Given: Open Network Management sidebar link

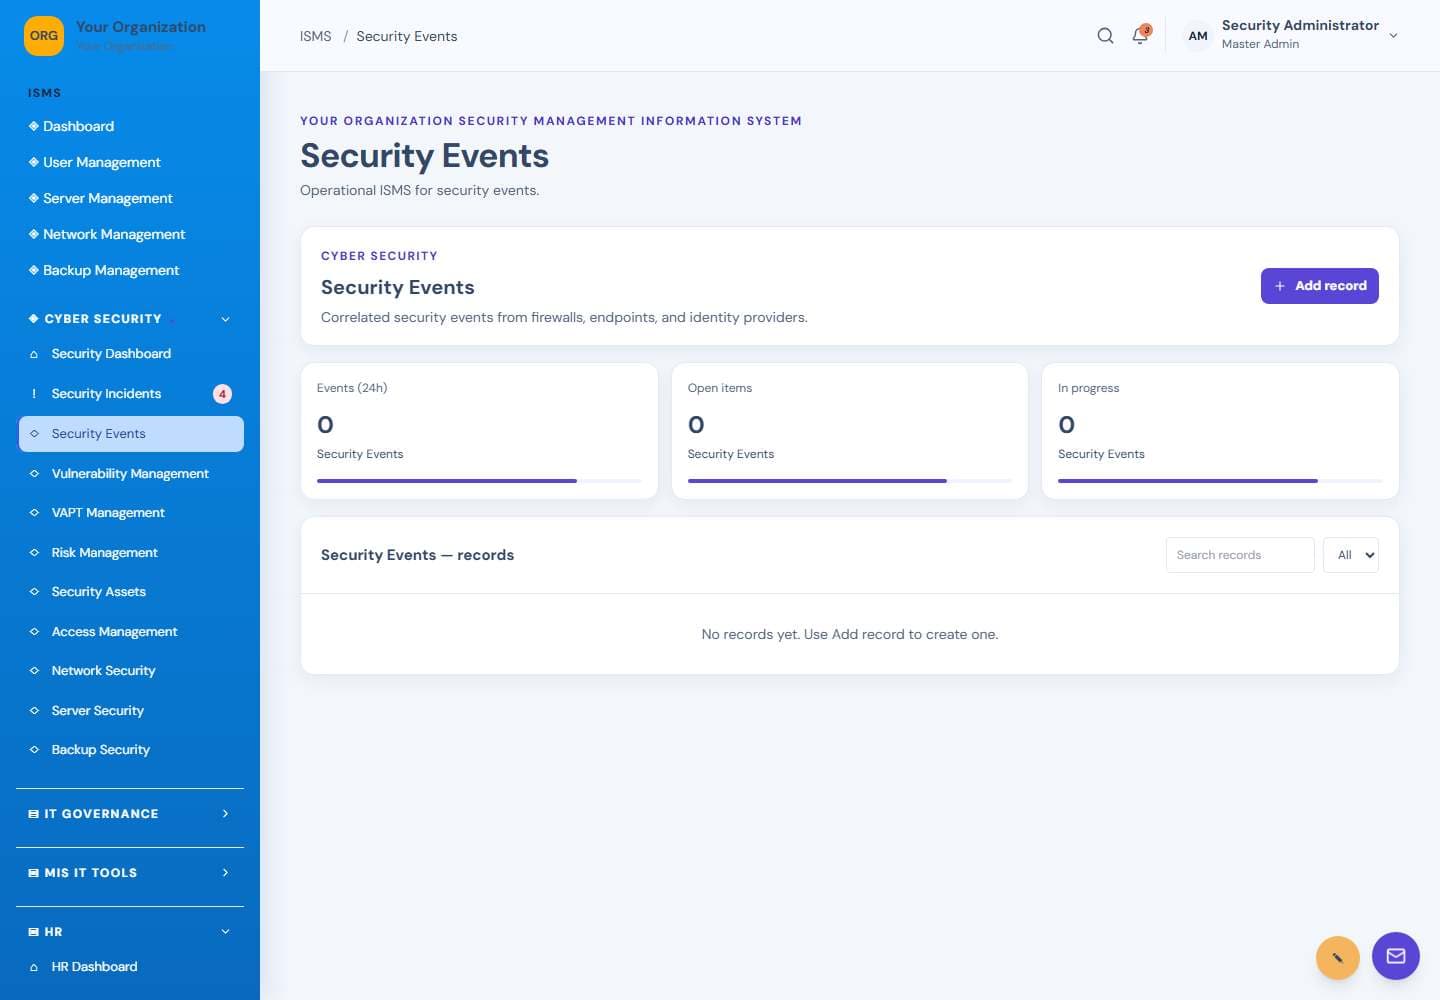Looking at the screenshot, I should pos(114,234).
